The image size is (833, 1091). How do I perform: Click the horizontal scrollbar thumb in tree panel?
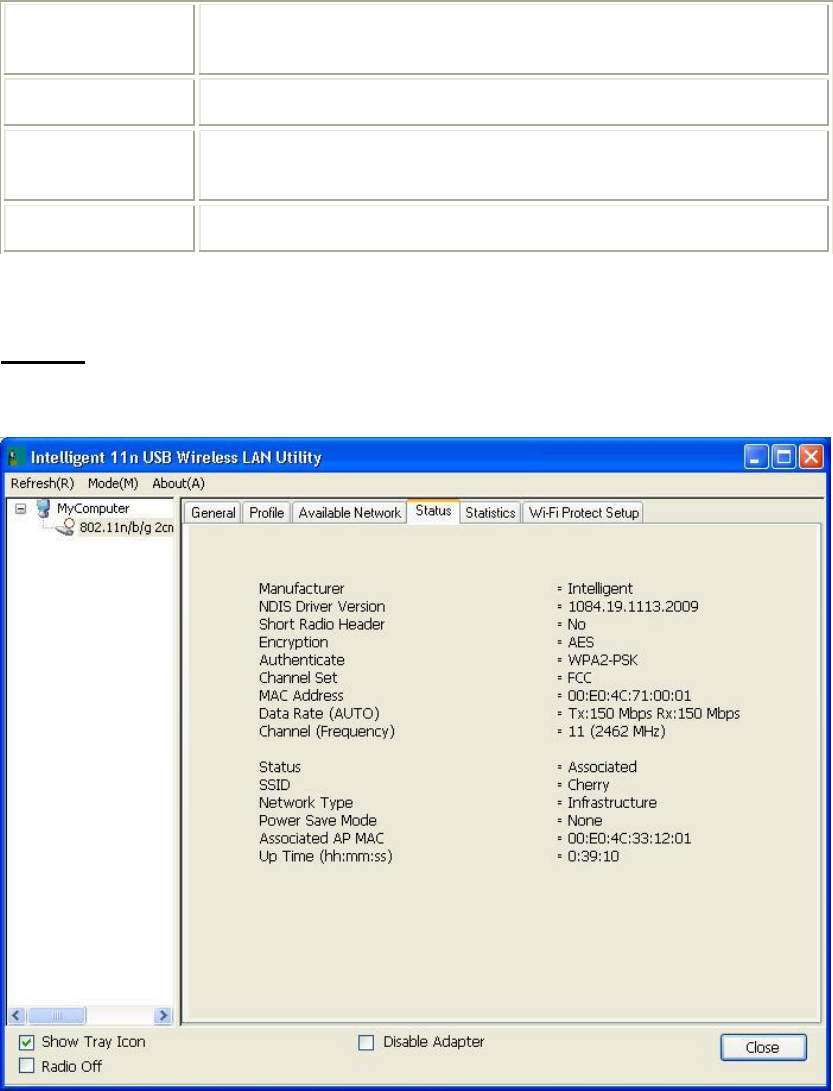57,1016
